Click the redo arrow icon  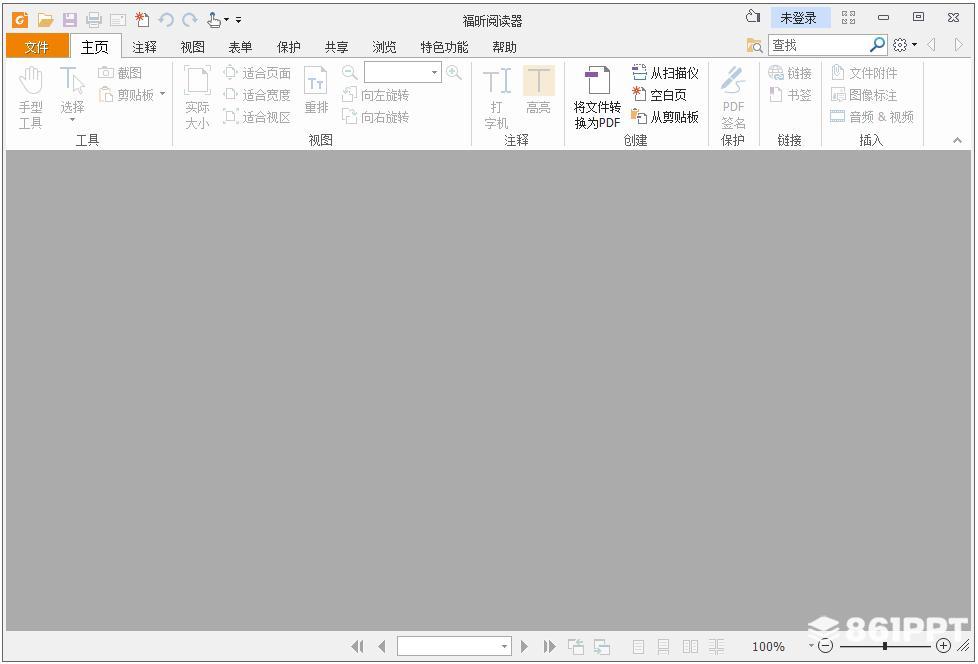pos(190,20)
